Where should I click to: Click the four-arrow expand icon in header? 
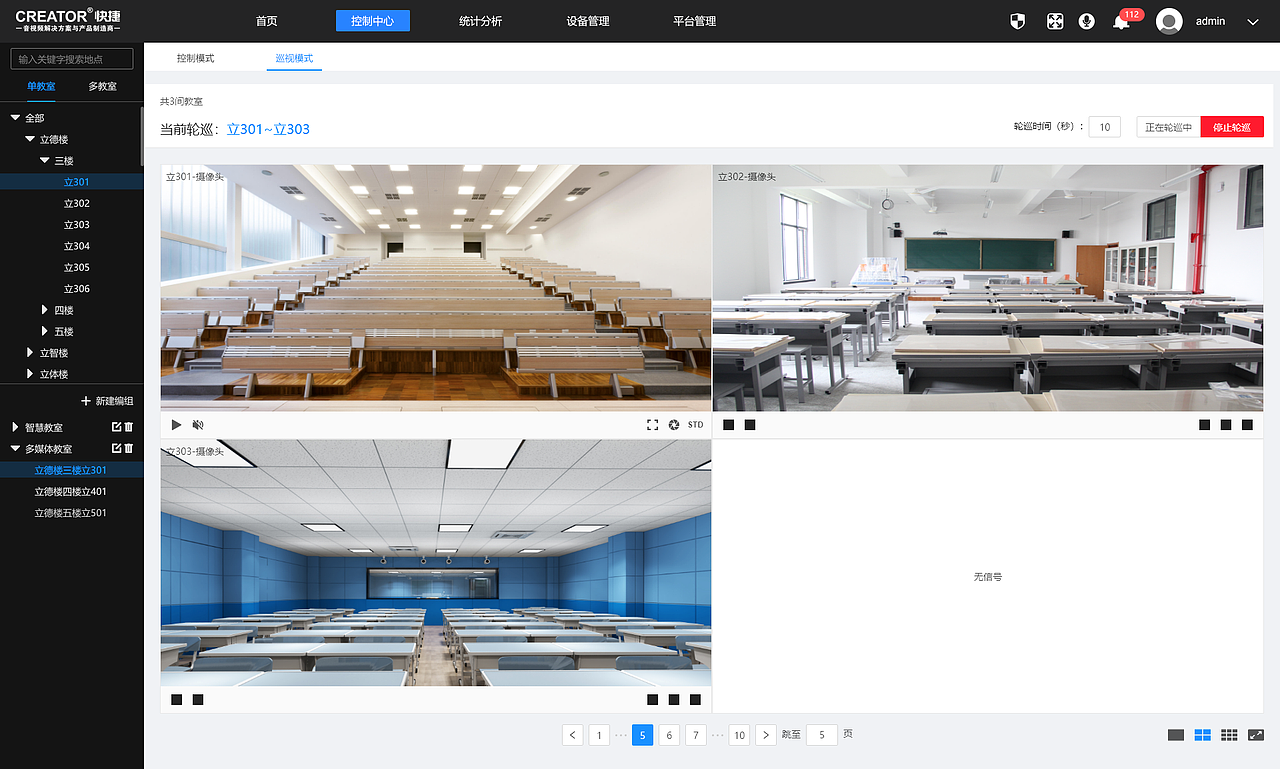1054,21
